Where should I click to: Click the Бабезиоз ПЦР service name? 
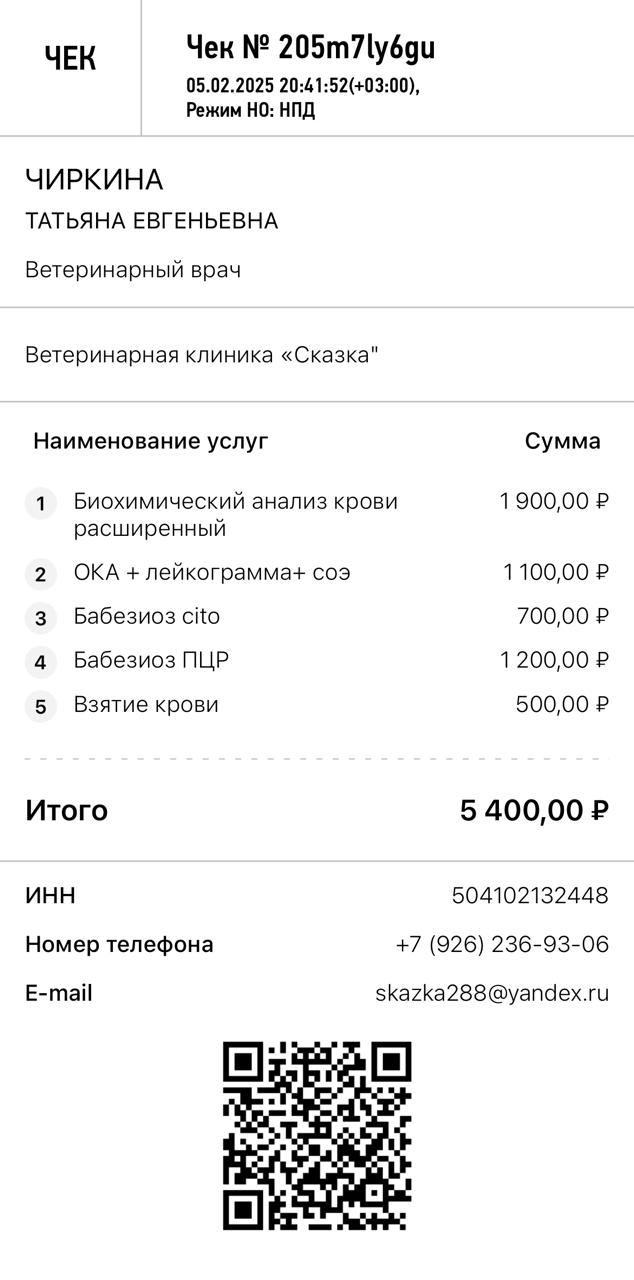(151, 660)
